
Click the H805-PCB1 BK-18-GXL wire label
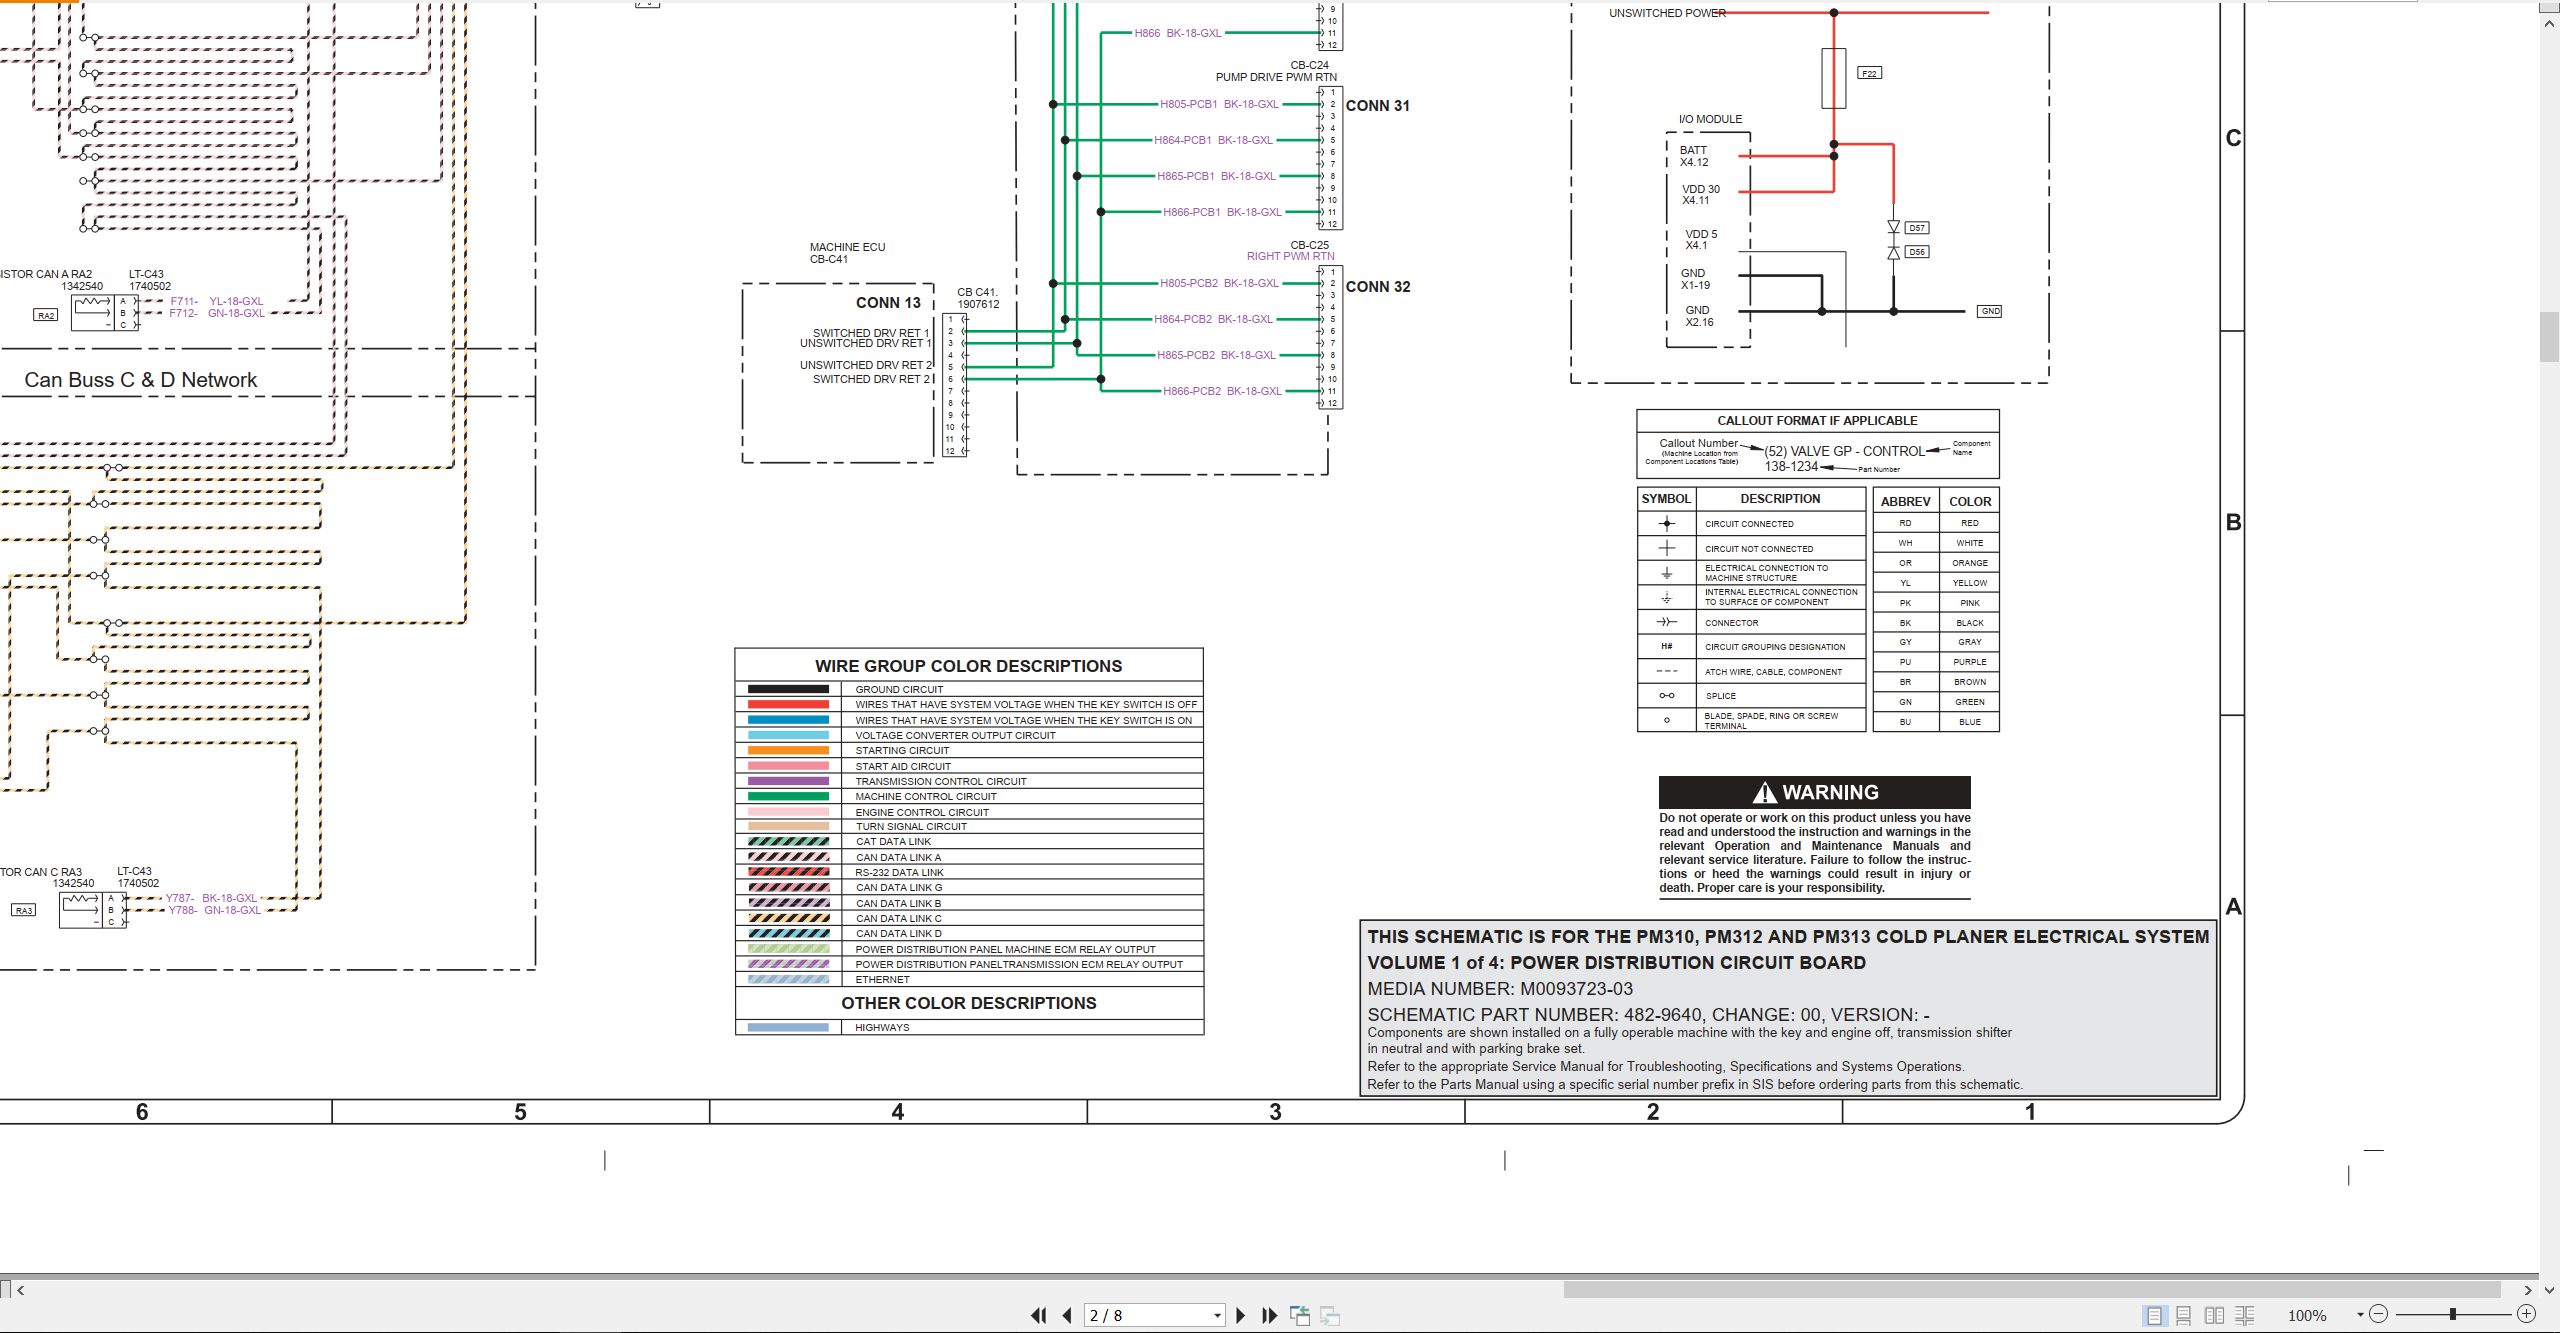(1219, 104)
